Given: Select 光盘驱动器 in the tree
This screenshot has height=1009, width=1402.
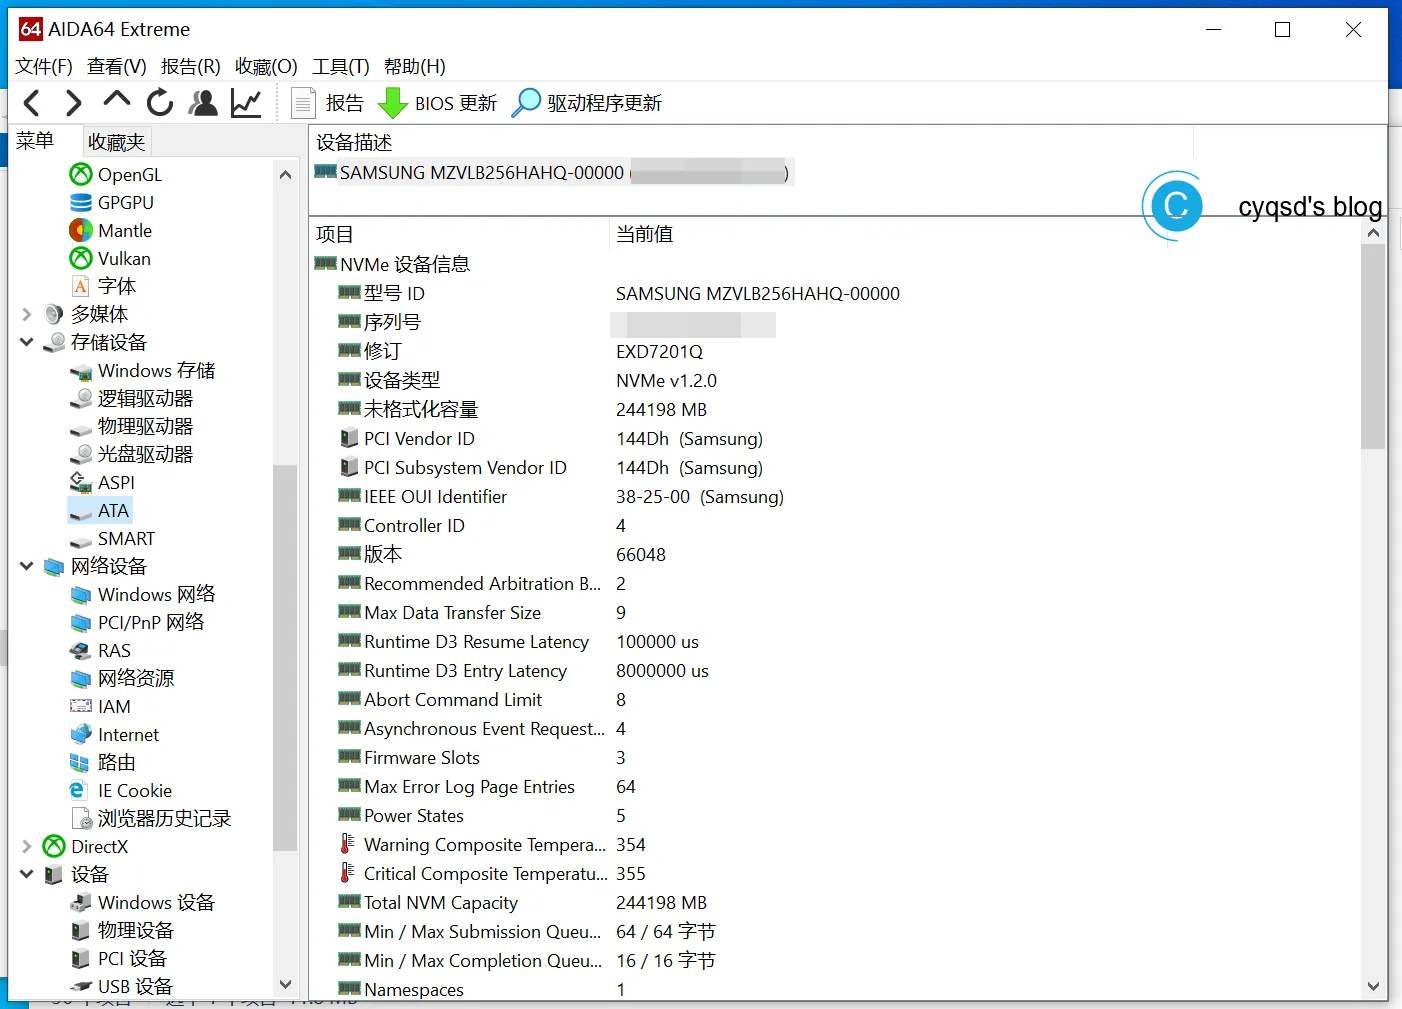Looking at the screenshot, I should (131, 454).
